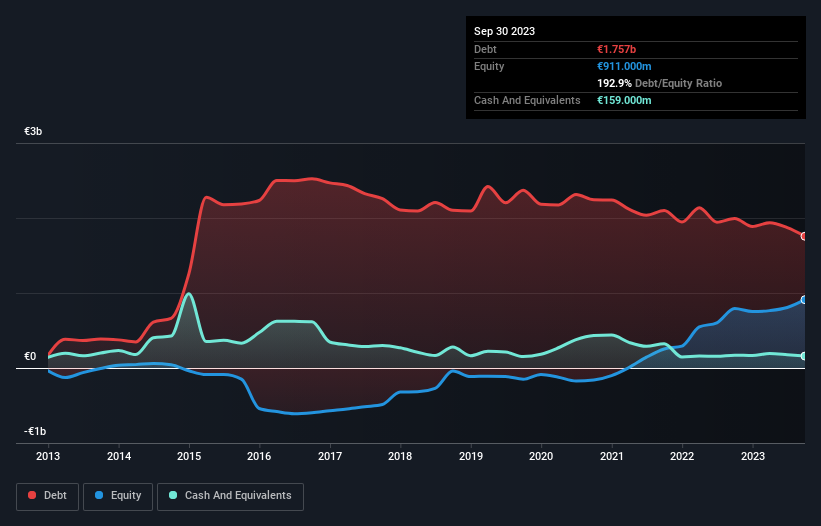Click the 192.9% Debt/Equity Ratio text
The image size is (821, 526).
tap(659, 83)
